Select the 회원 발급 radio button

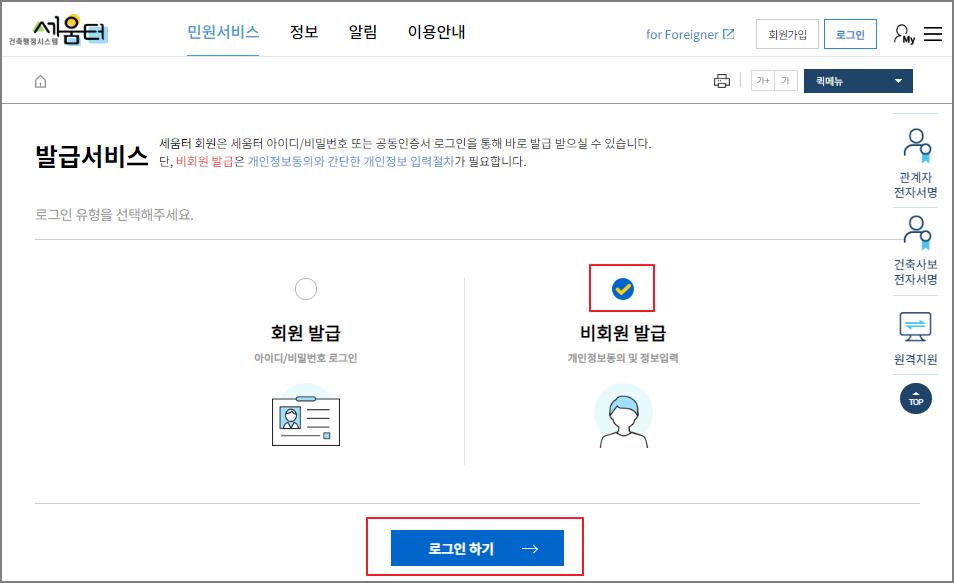306,288
